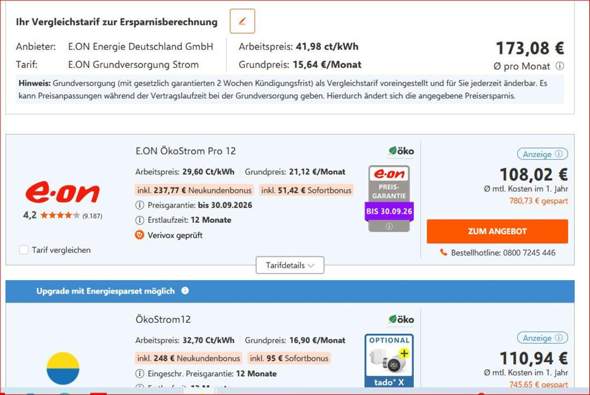
Task: Click the E.ON Preisgarantie badge
Action: click(x=389, y=198)
